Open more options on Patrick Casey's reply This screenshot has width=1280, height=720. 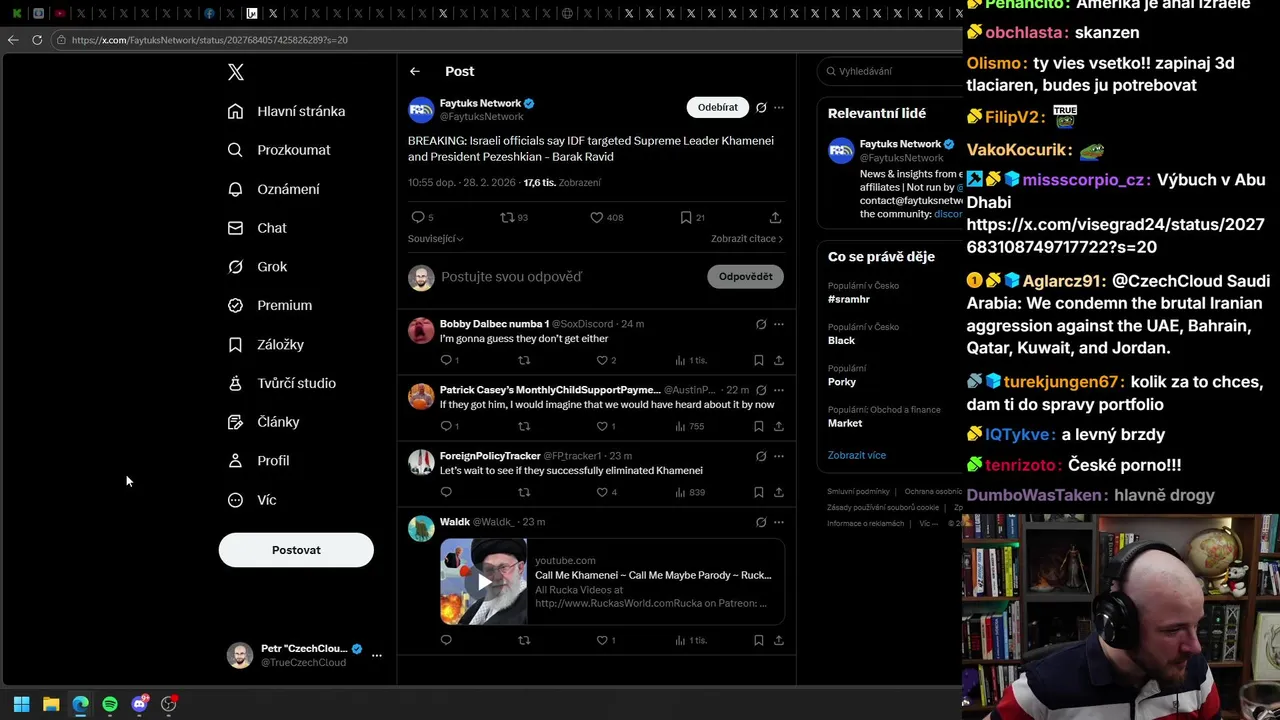779,390
